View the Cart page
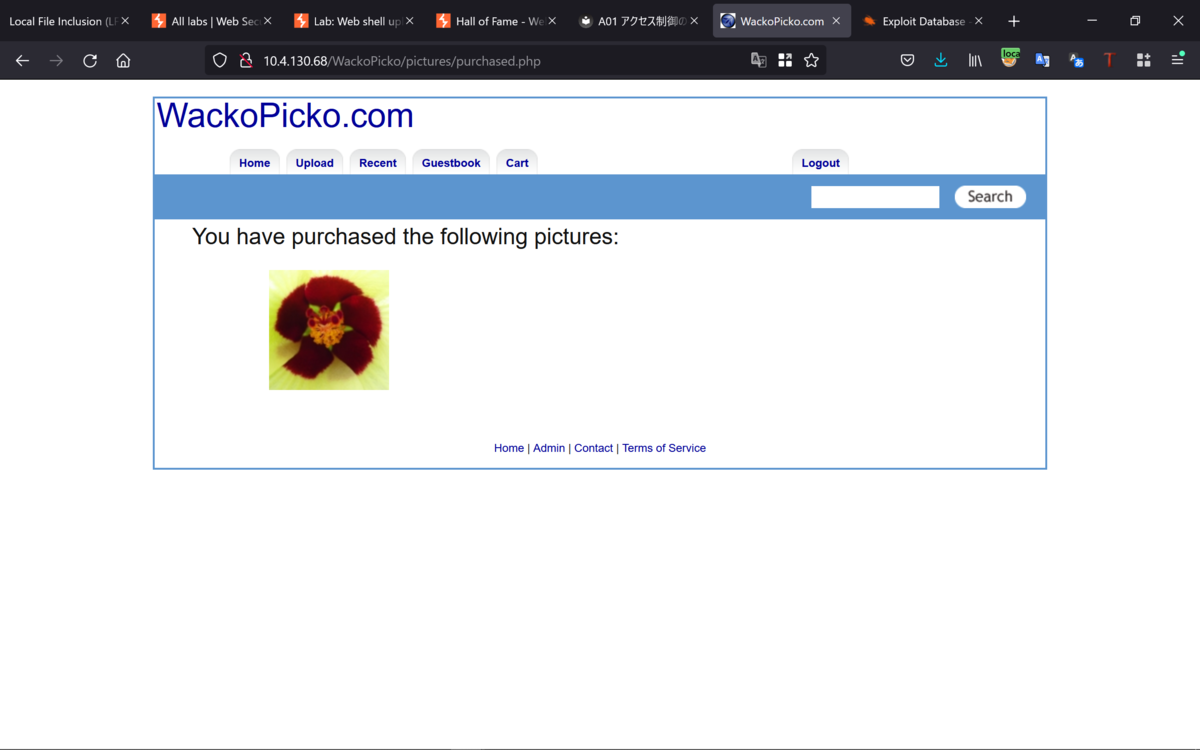The image size is (1200, 750). point(517,163)
